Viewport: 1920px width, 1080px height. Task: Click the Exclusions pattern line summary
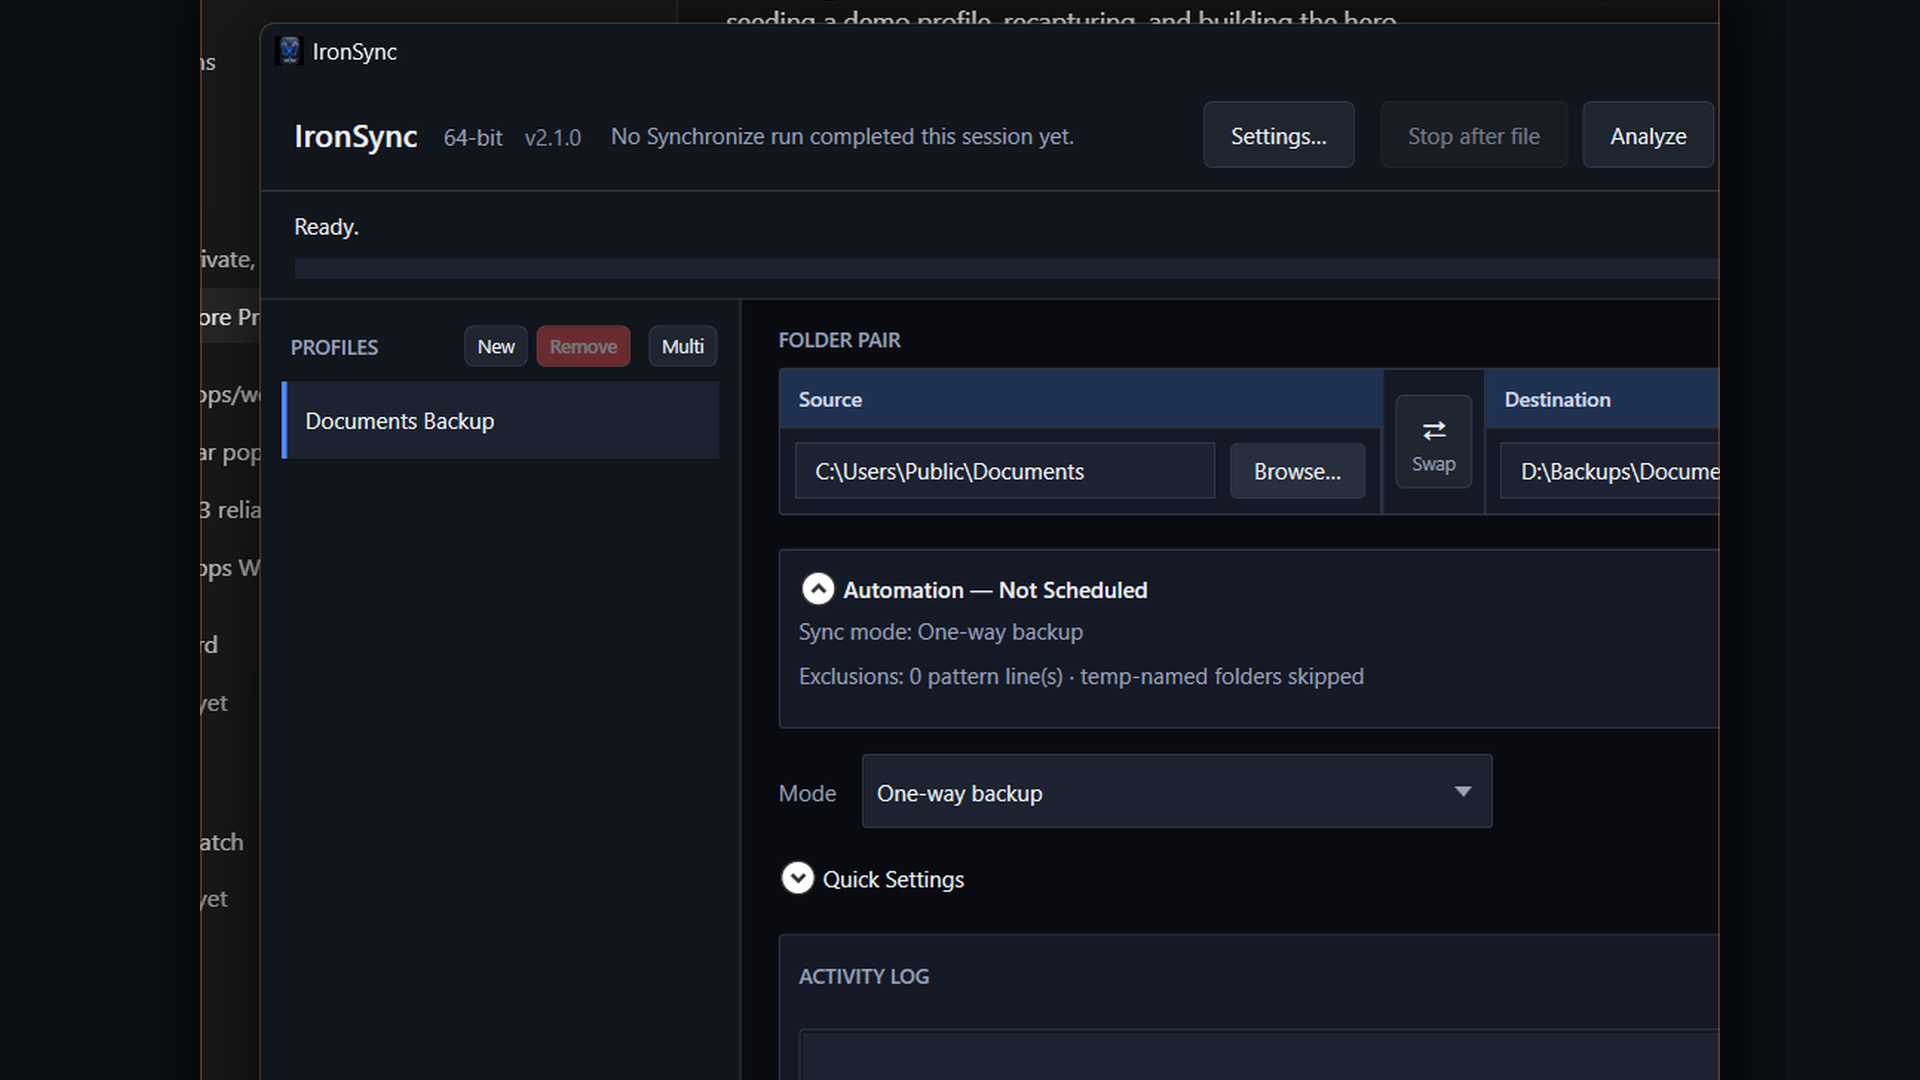pos(1080,676)
